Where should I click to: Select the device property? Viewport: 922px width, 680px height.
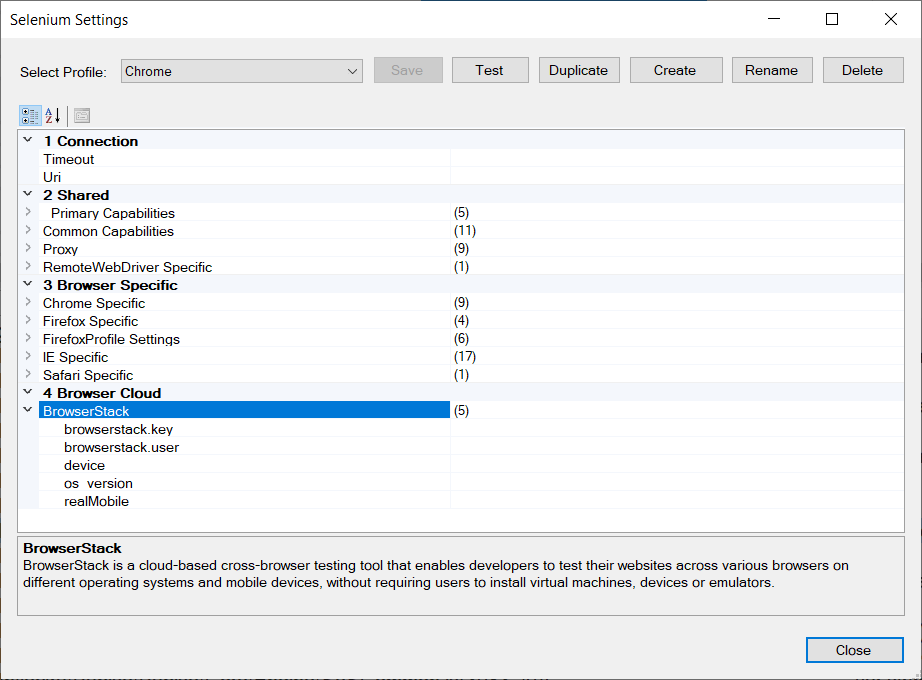pyautogui.click(x=245, y=465)
